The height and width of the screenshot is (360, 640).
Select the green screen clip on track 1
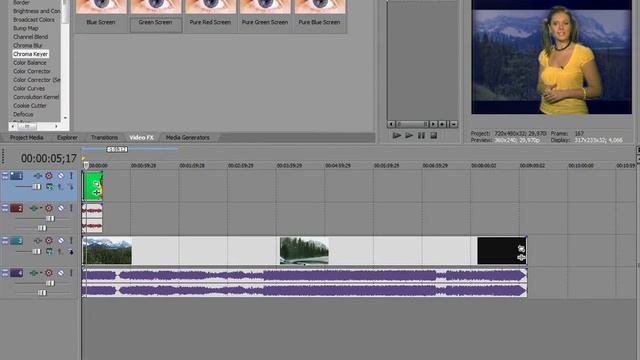point(92,186)
